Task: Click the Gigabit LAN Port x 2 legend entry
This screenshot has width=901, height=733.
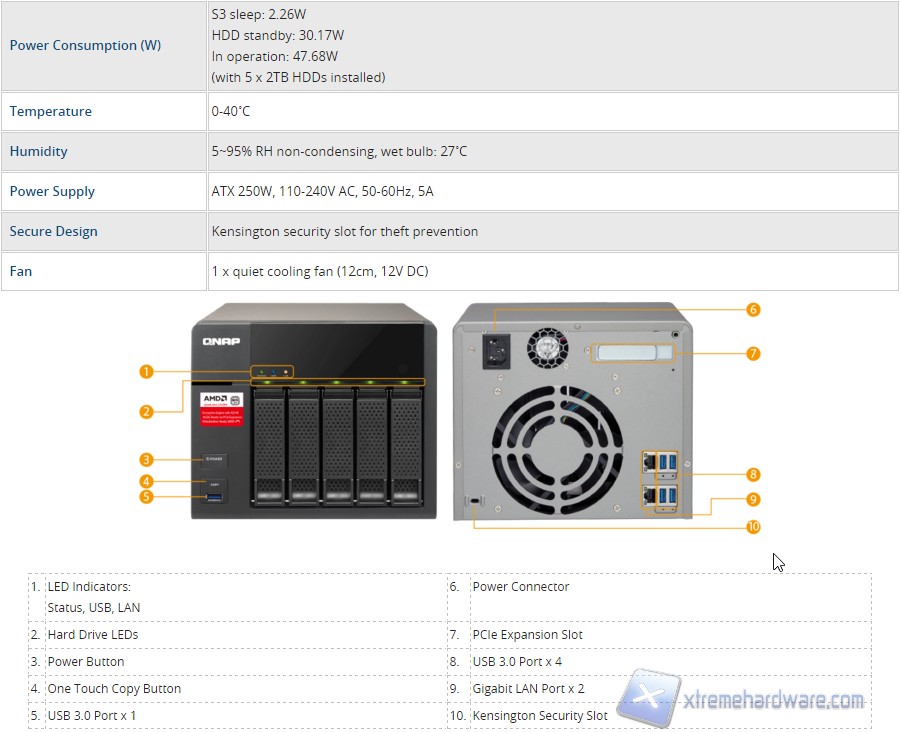Action: tap(528, 688)
